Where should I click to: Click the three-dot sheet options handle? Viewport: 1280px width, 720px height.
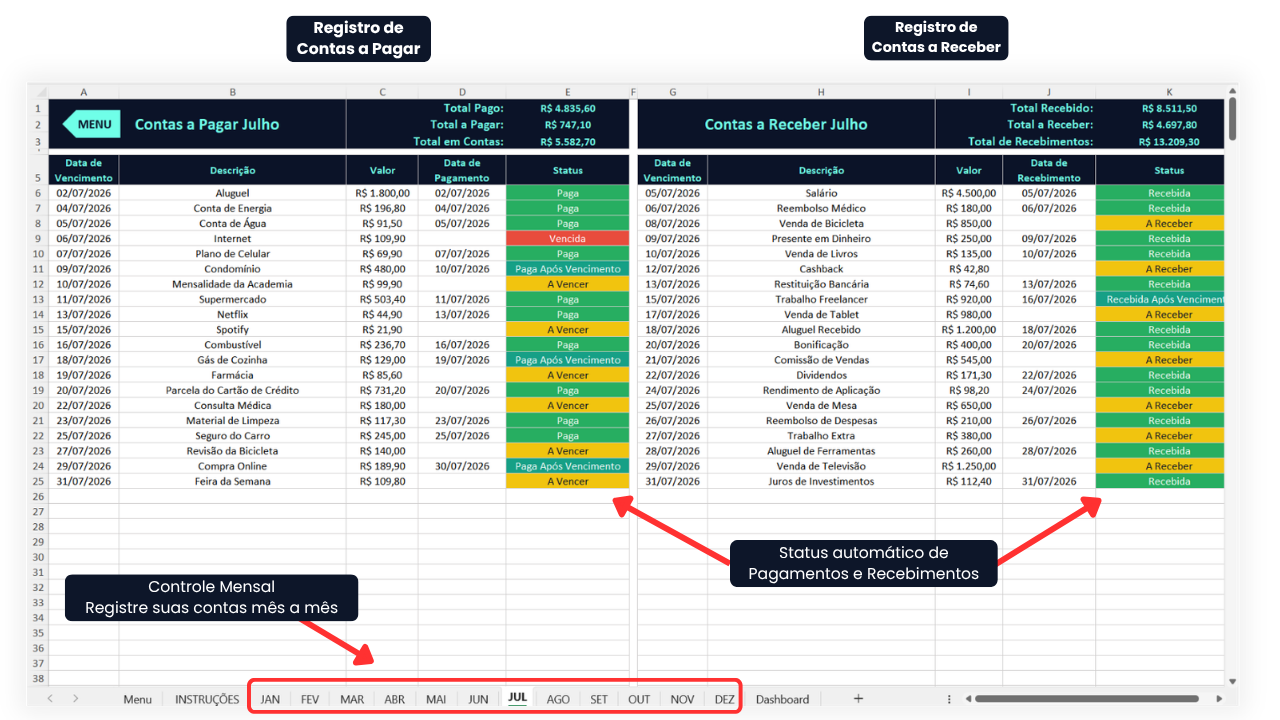949,699
